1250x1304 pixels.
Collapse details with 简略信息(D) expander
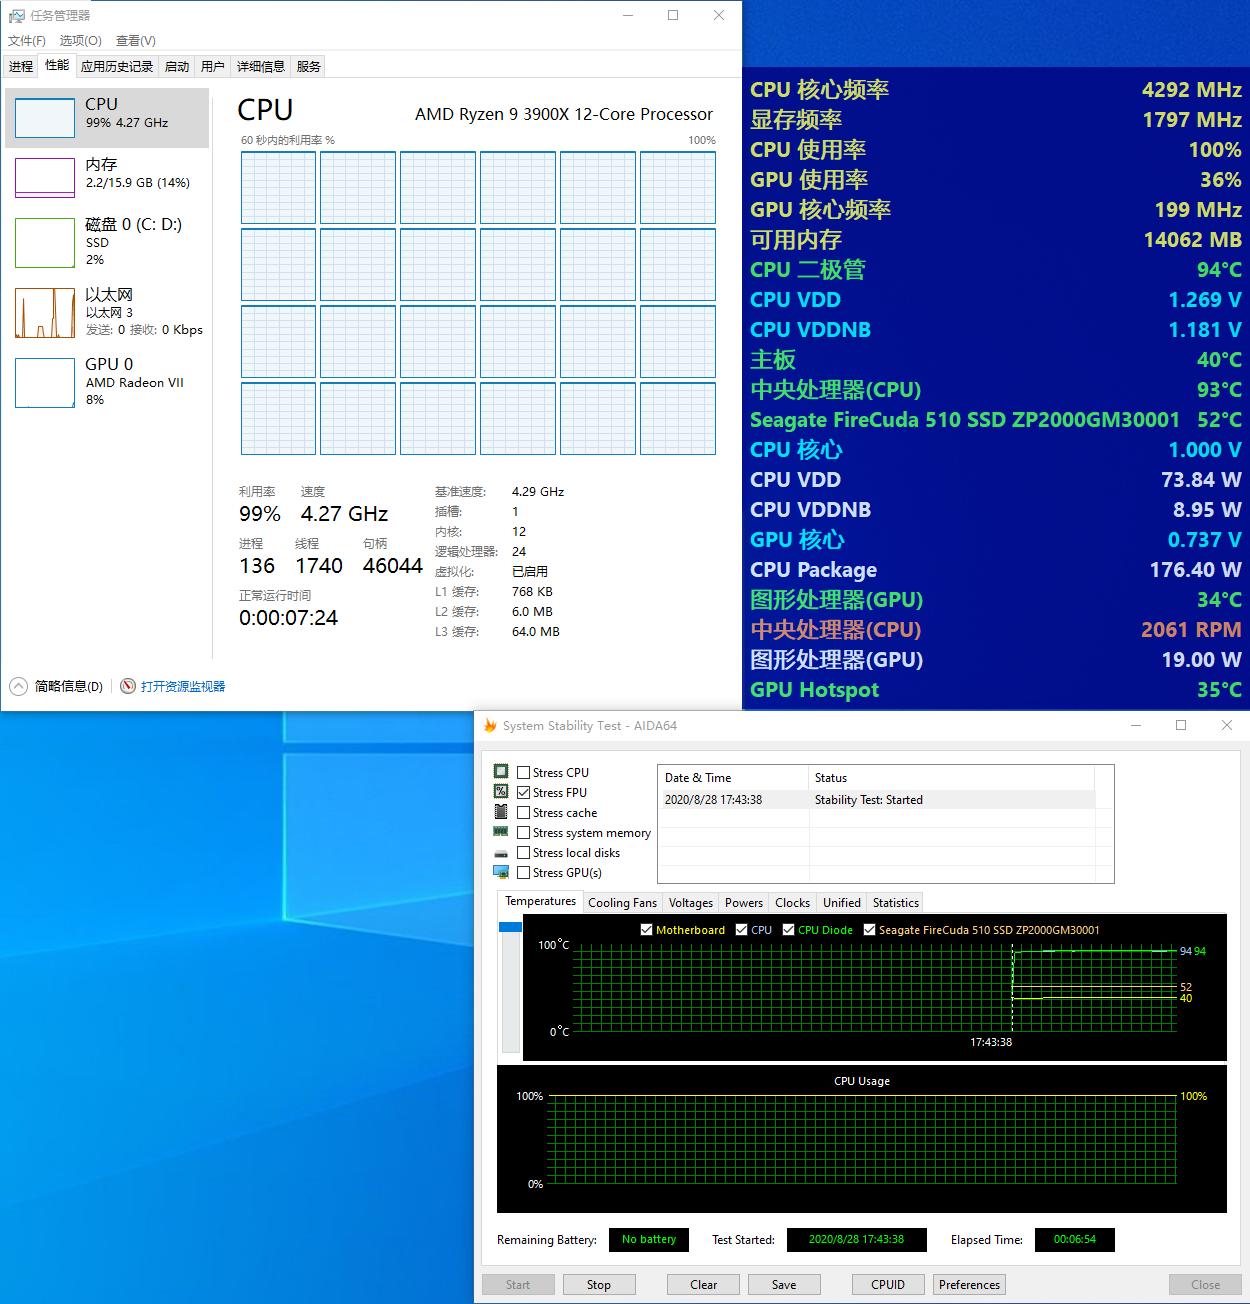pyautogui.click(x=17, y=686)
